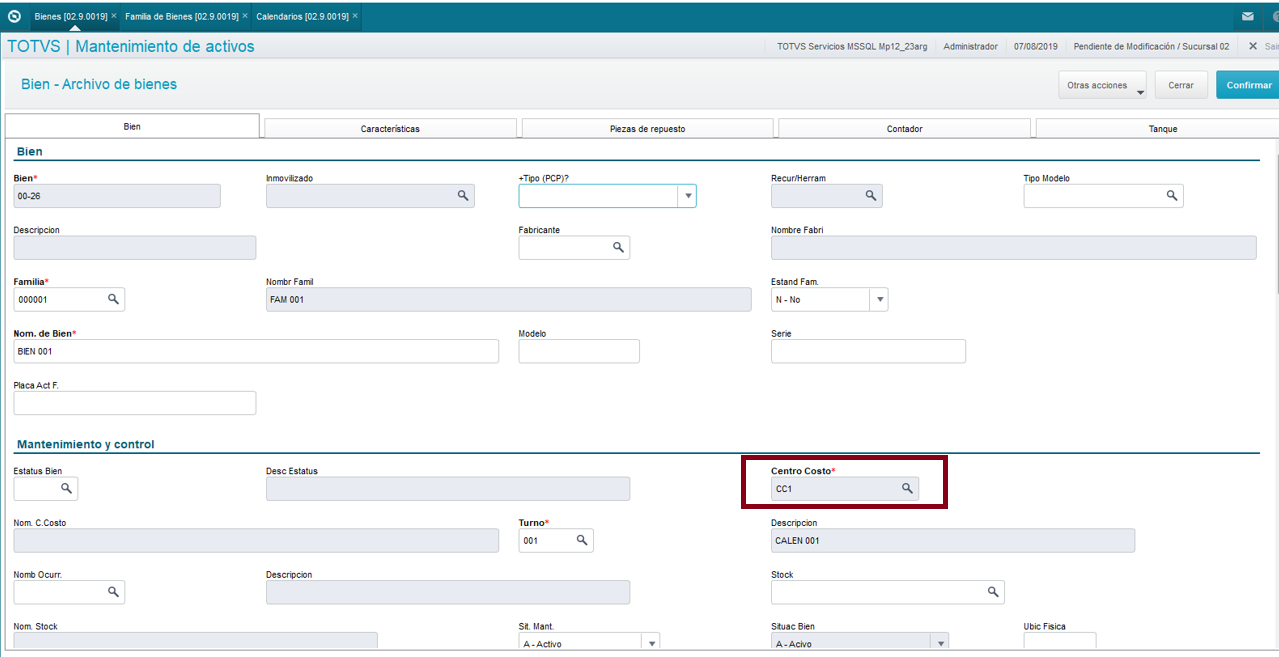This screenshot has width=1279, height=657.
Task: Close the Familia de Bienes tab
Action: coord(245,16)
